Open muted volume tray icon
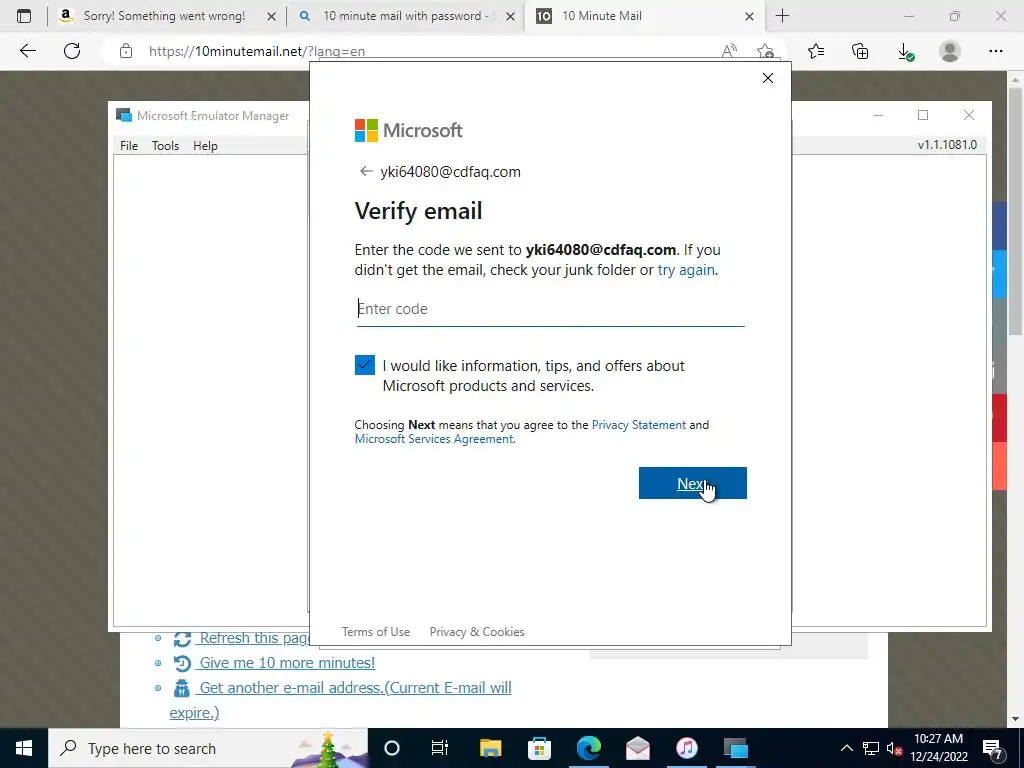This screenshot has width=1024, height=768. [894, 748]
